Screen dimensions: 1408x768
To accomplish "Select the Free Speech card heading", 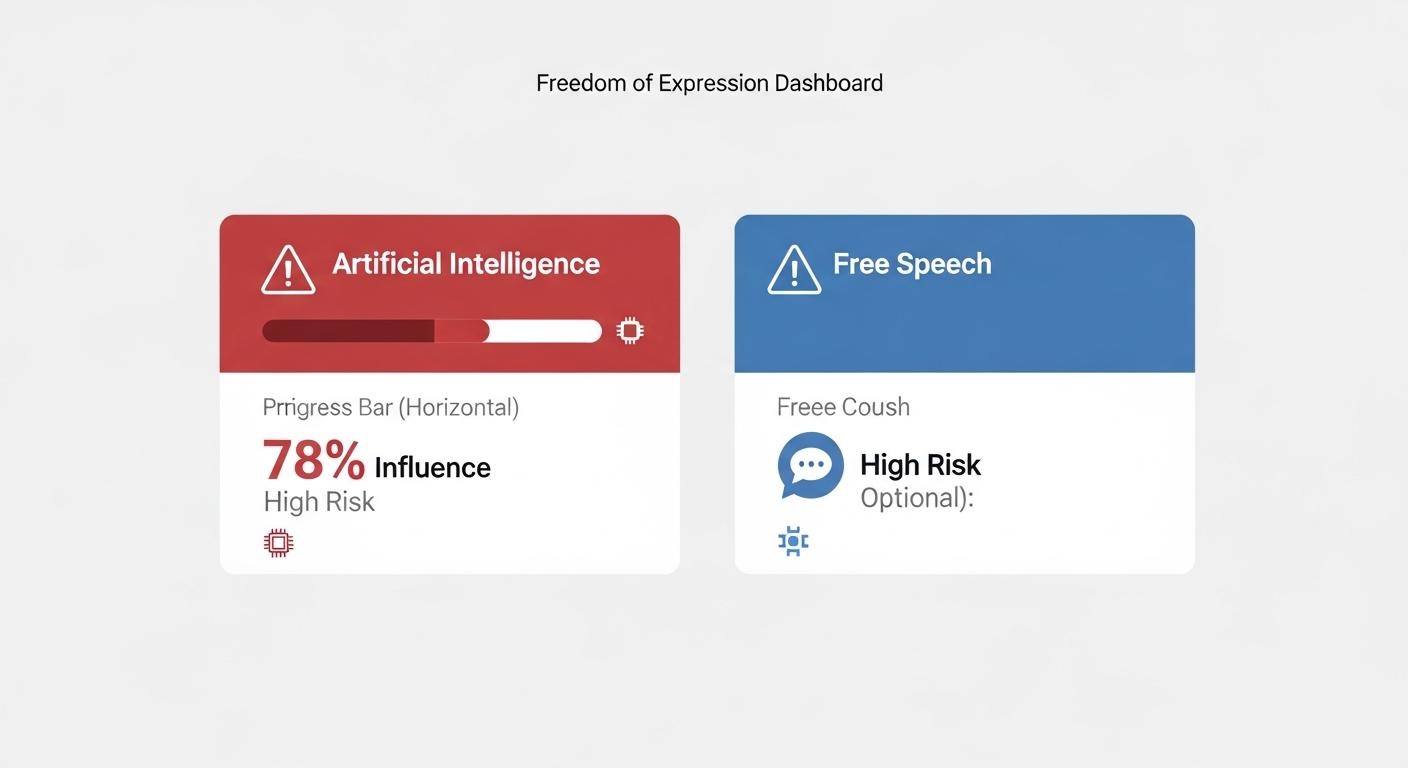I will pos(912,264).
